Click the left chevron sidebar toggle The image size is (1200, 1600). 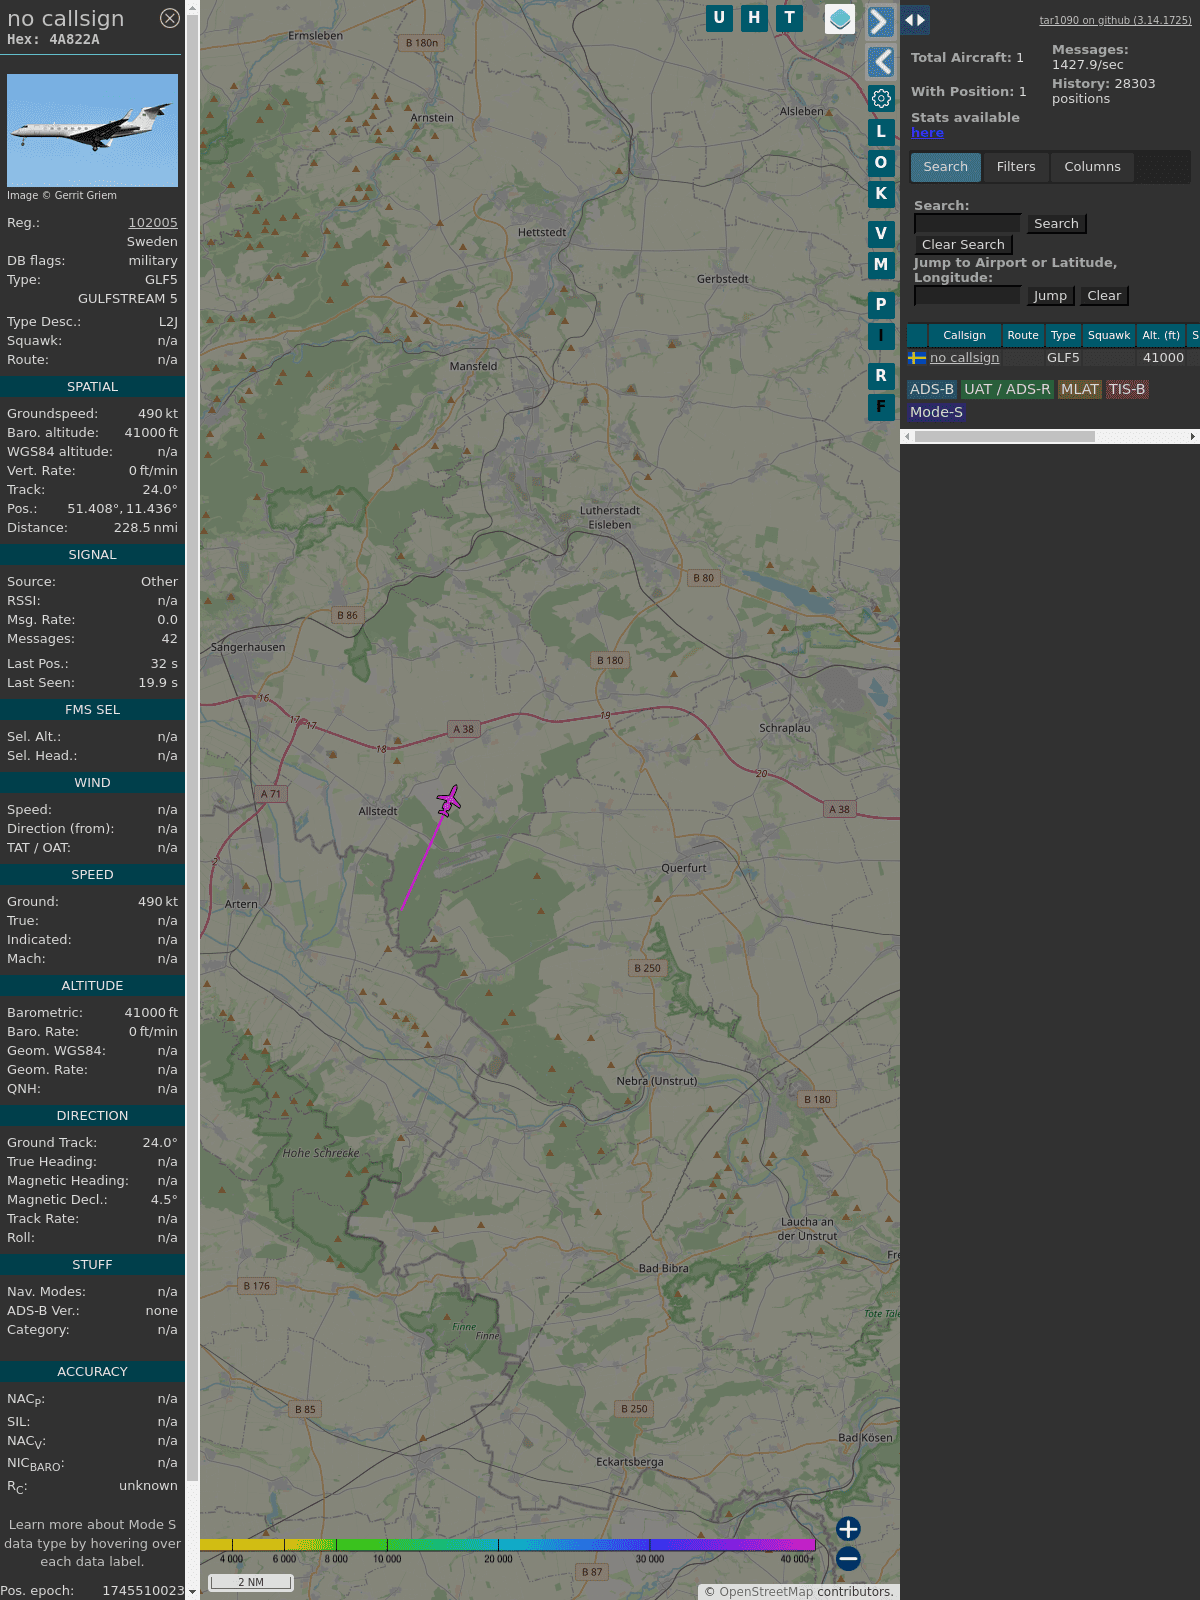pos(880,62)
